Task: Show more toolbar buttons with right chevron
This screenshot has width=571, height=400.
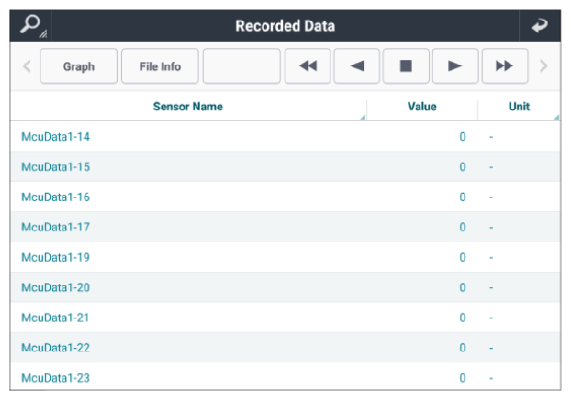Action: tap(543, 66)
